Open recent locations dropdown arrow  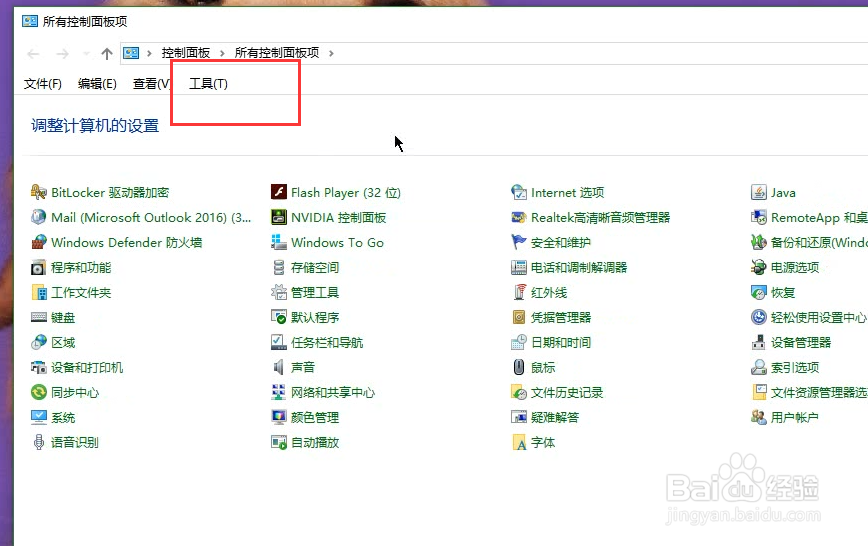(86, 54)
